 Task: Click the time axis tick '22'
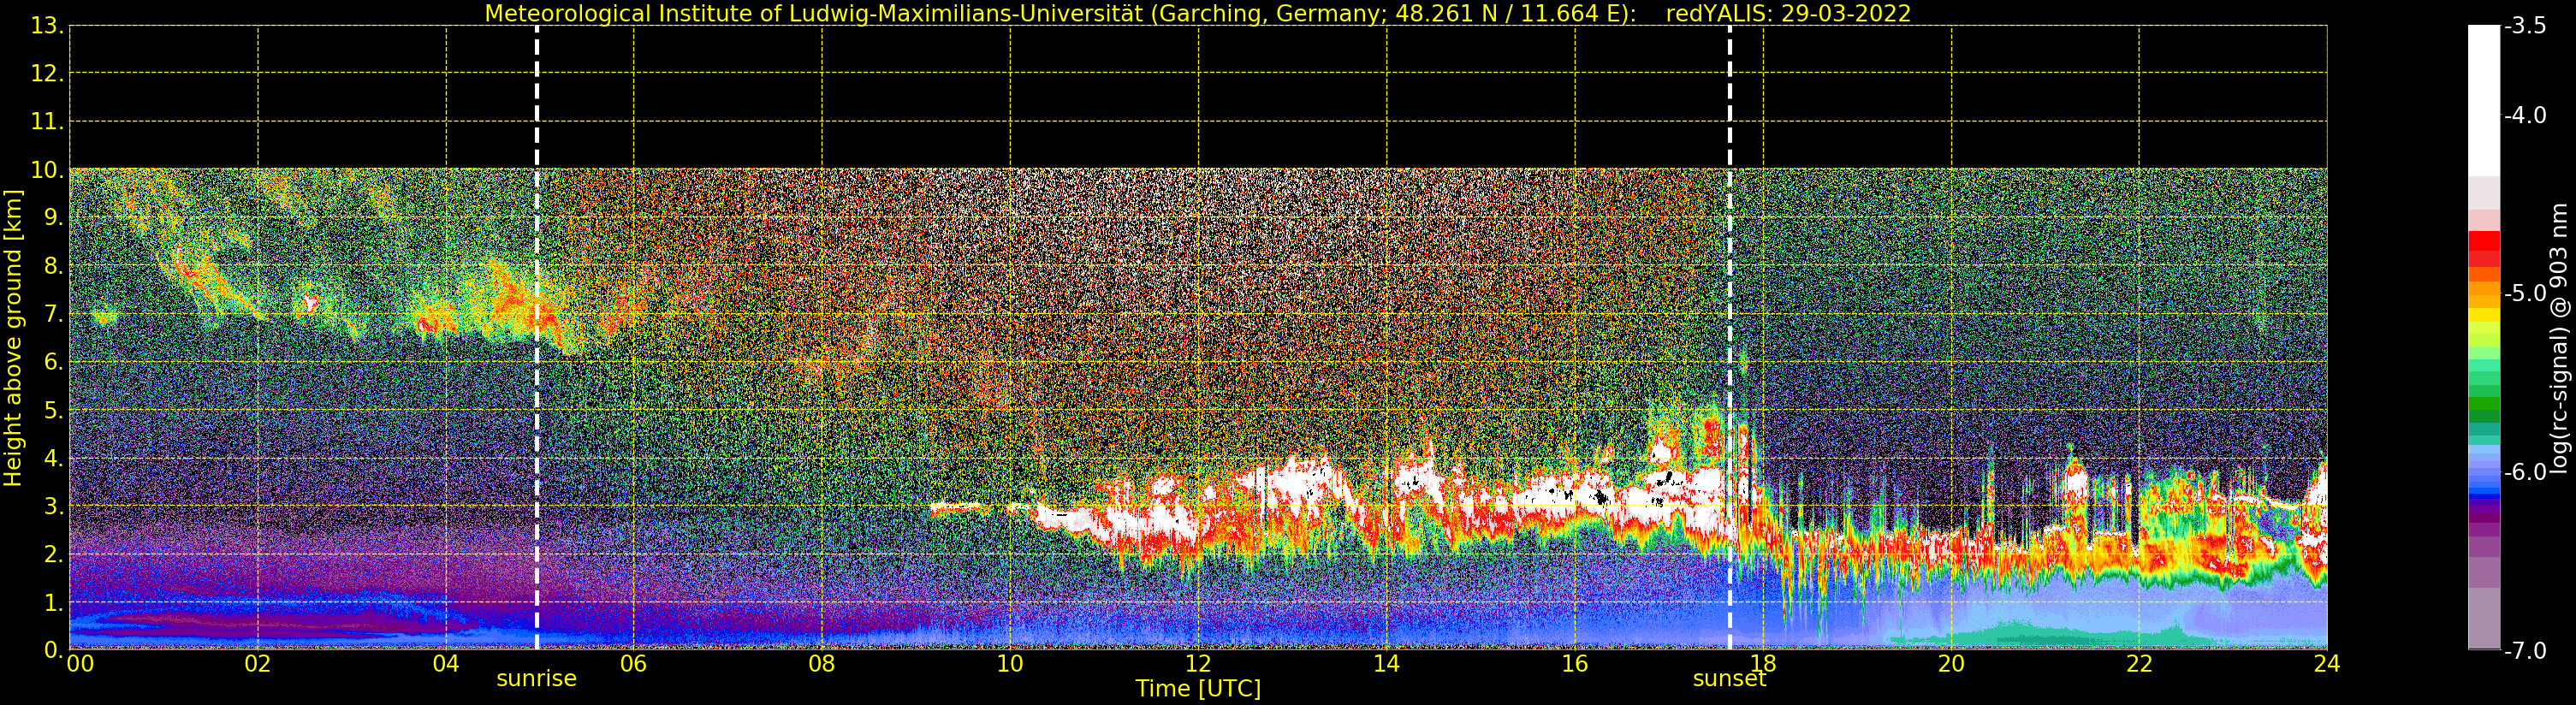click(2139, 664)
